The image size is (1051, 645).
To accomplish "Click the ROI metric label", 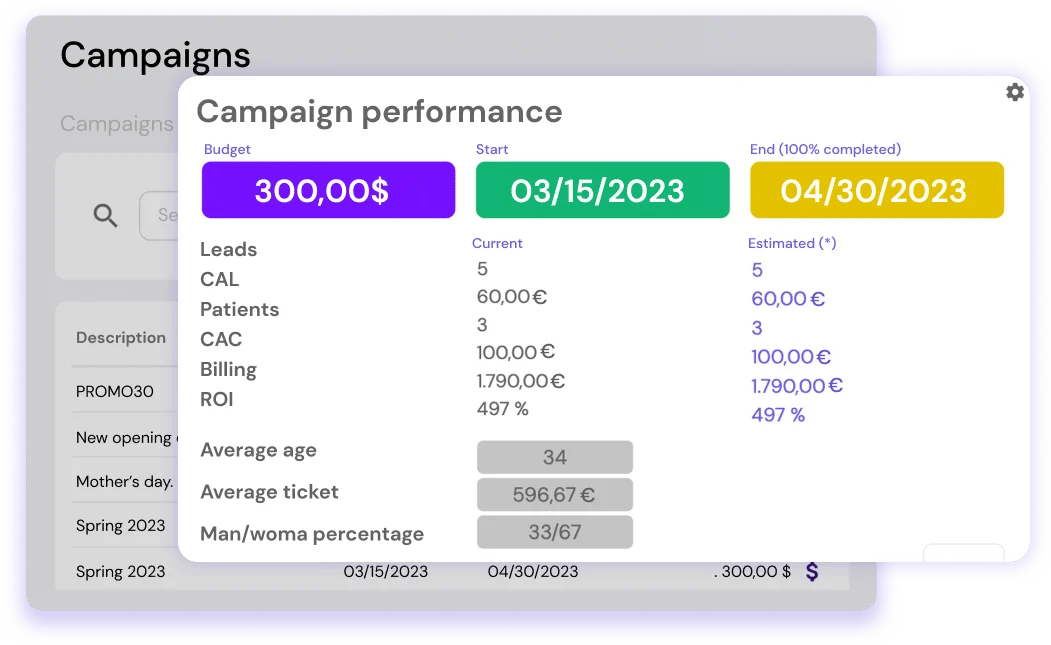I will coord(218,399).
